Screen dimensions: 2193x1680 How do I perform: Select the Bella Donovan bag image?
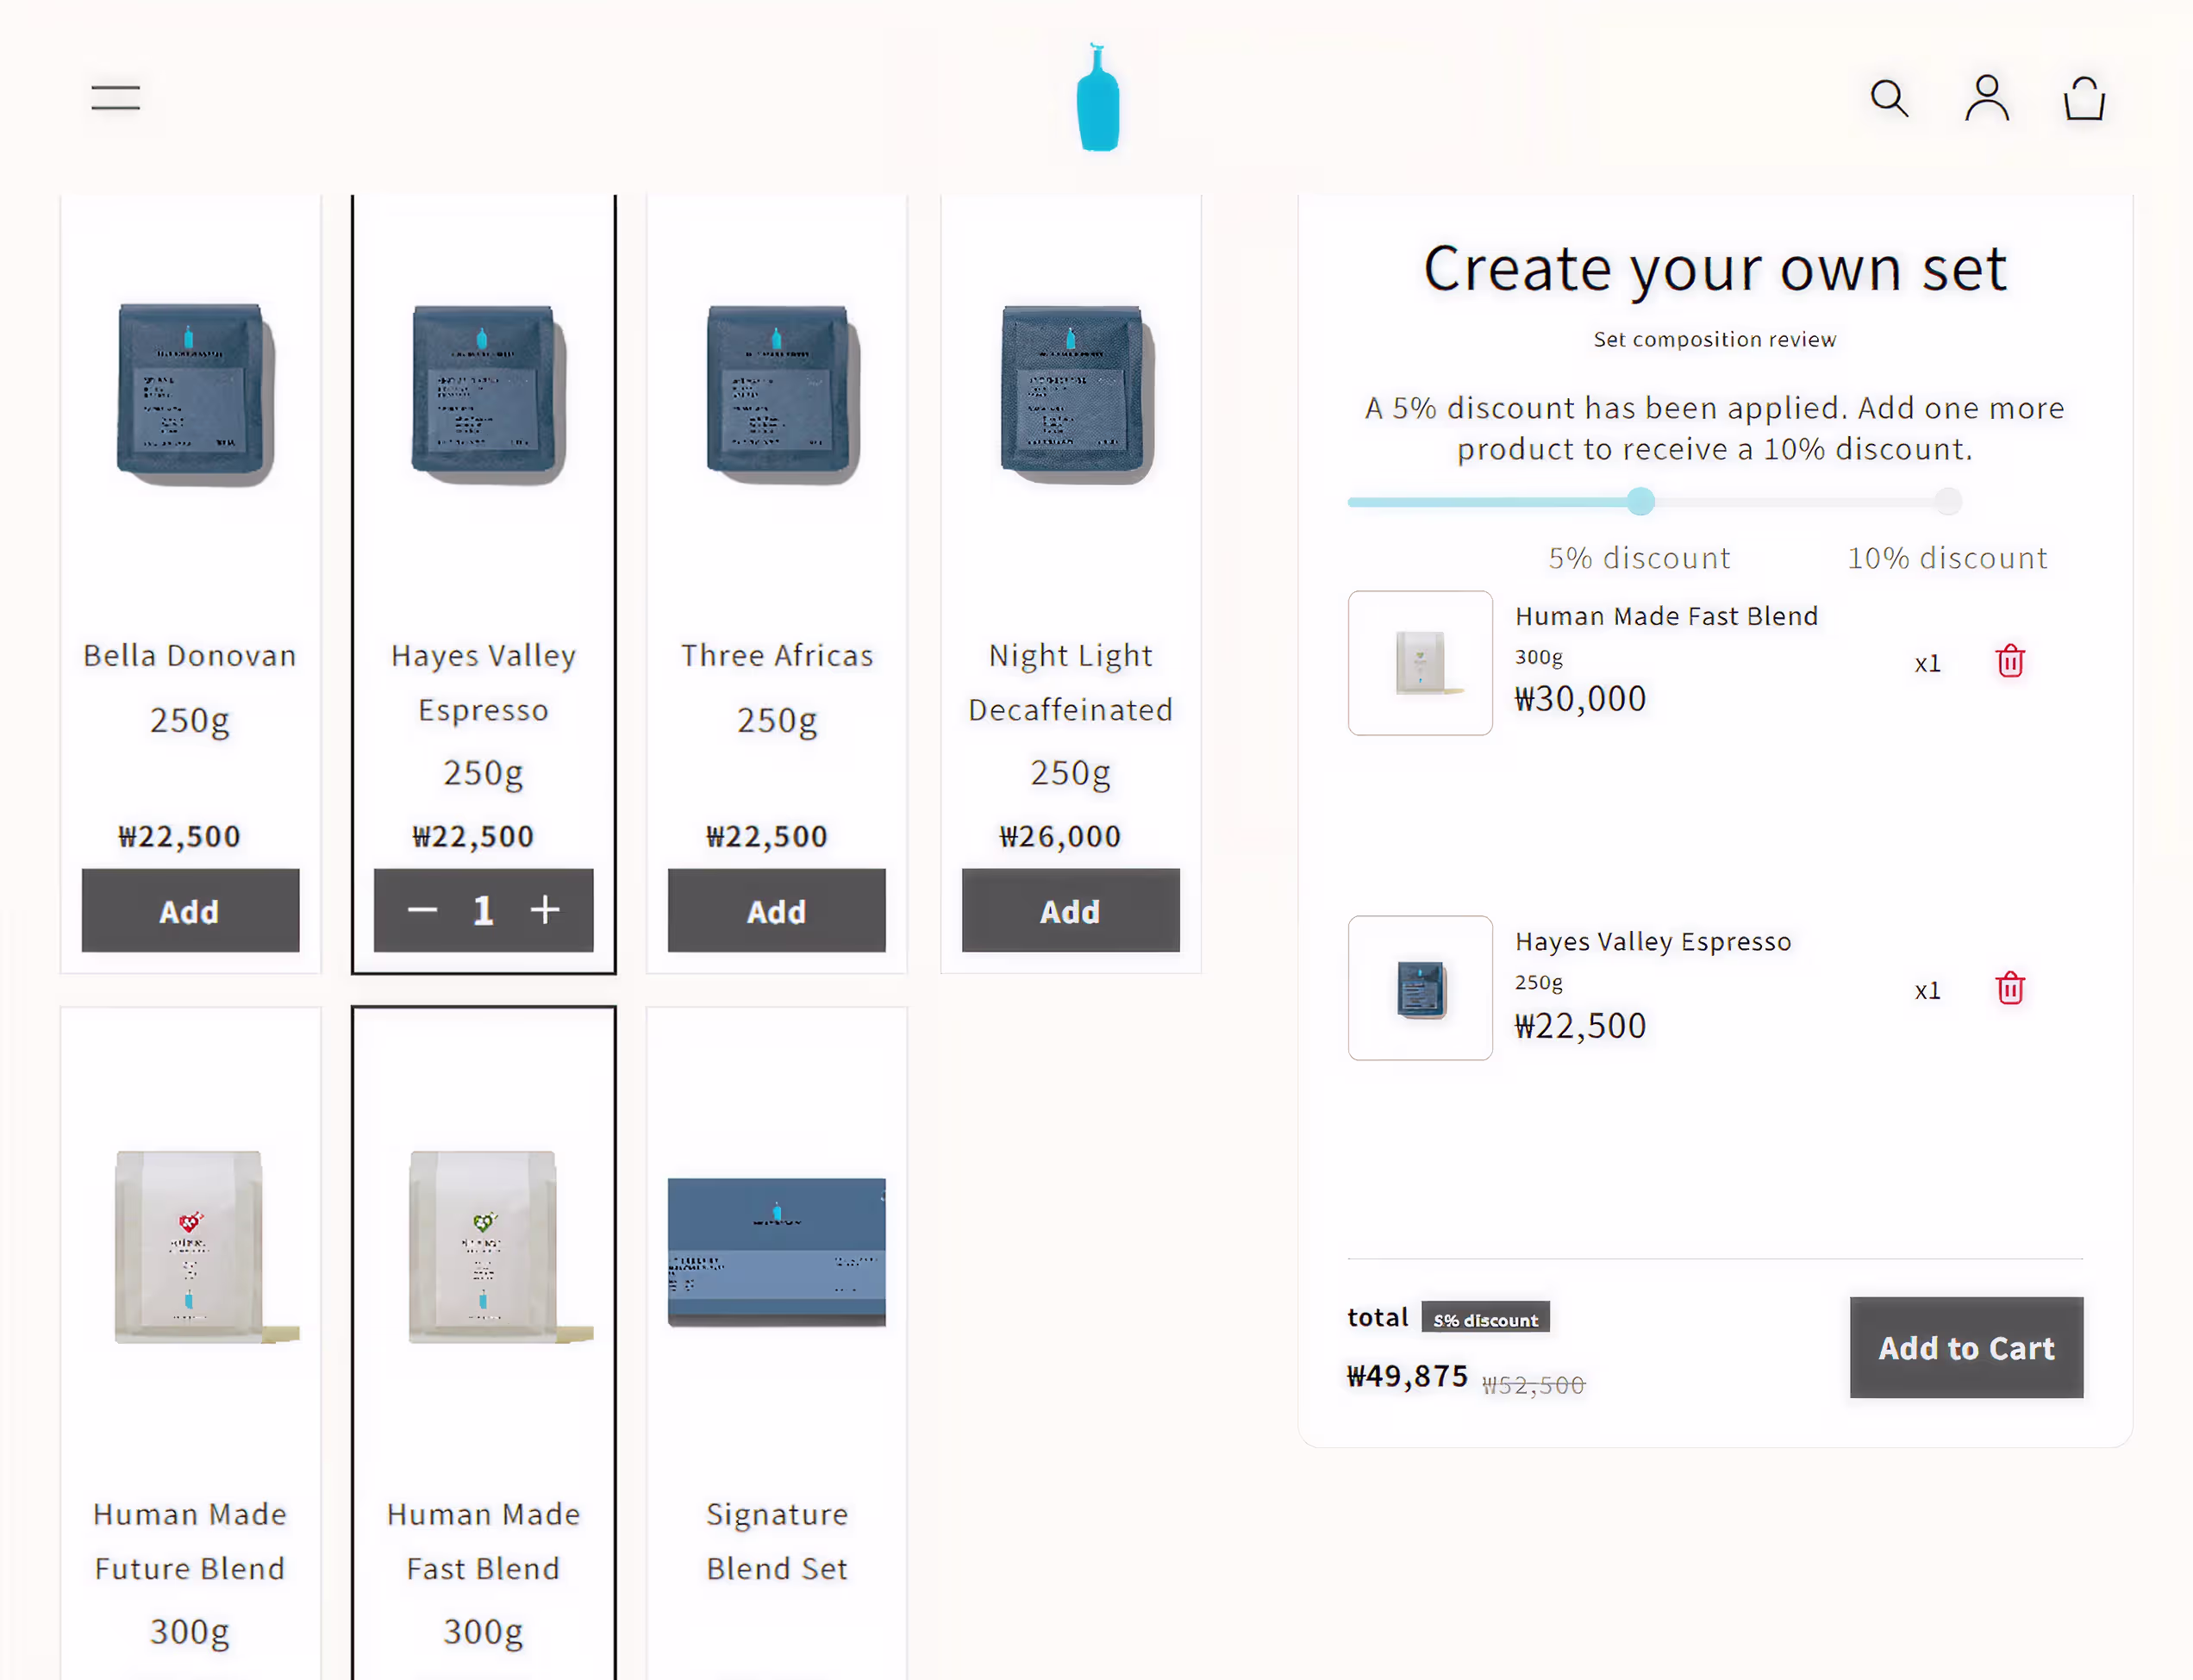194,395
